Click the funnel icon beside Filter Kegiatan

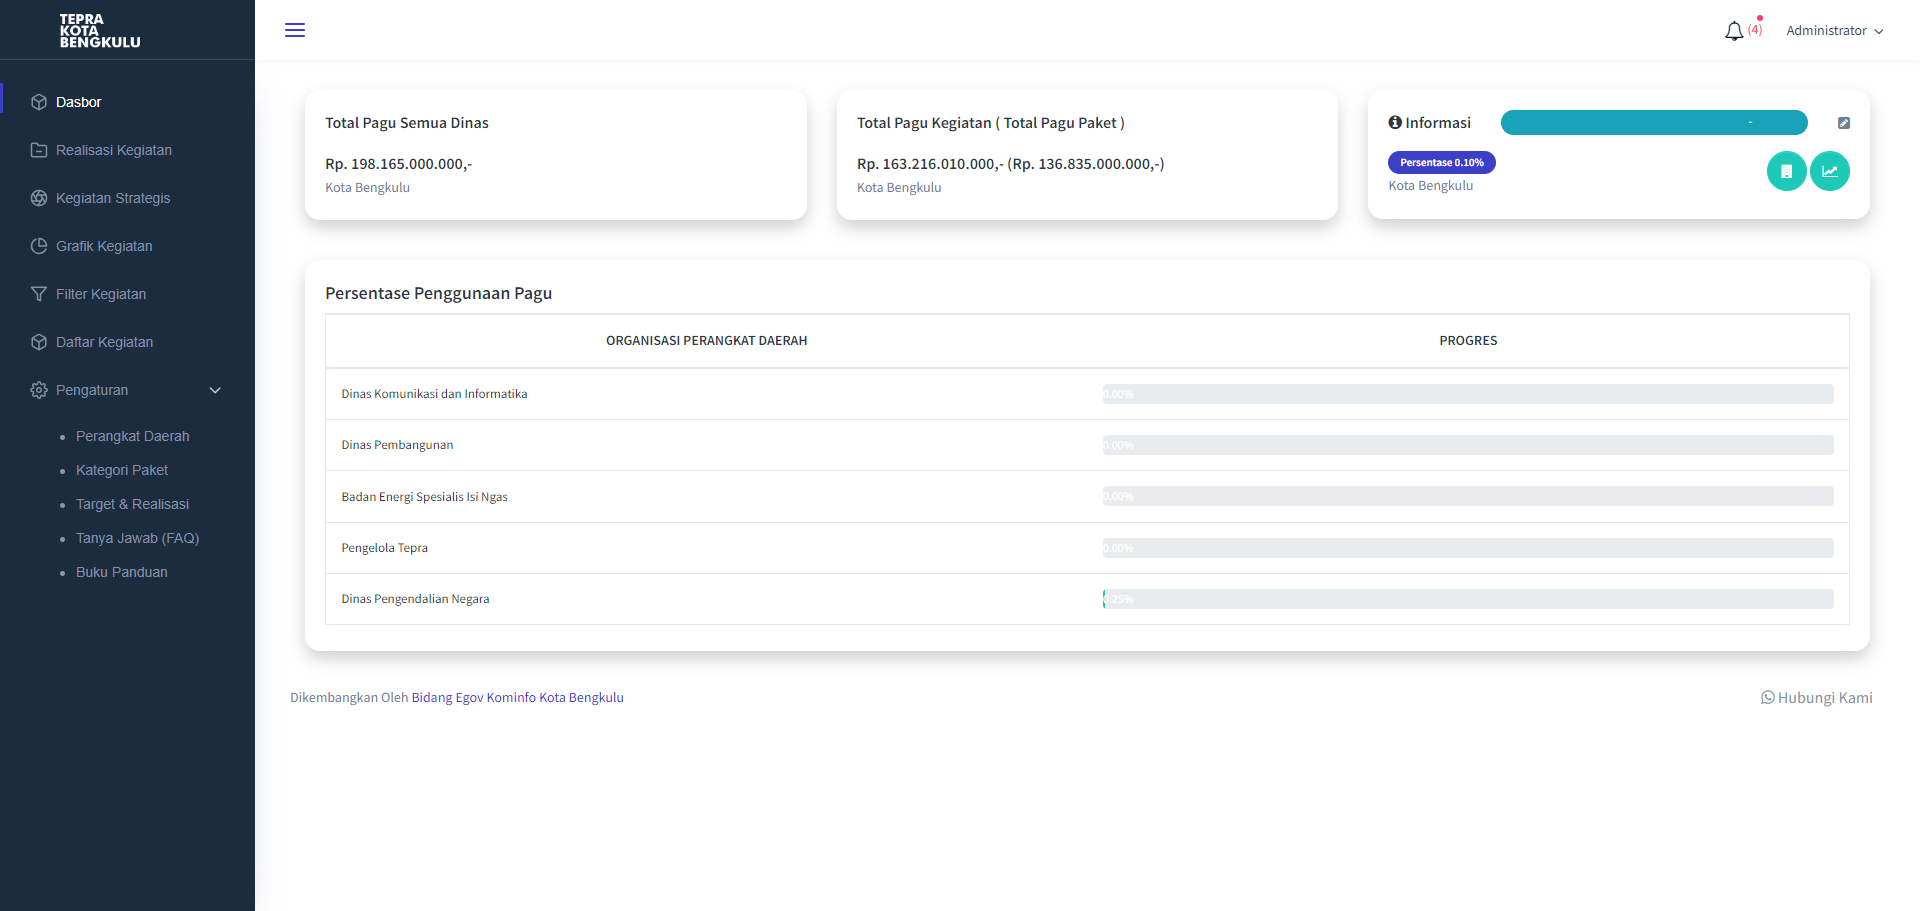point(39,294)
